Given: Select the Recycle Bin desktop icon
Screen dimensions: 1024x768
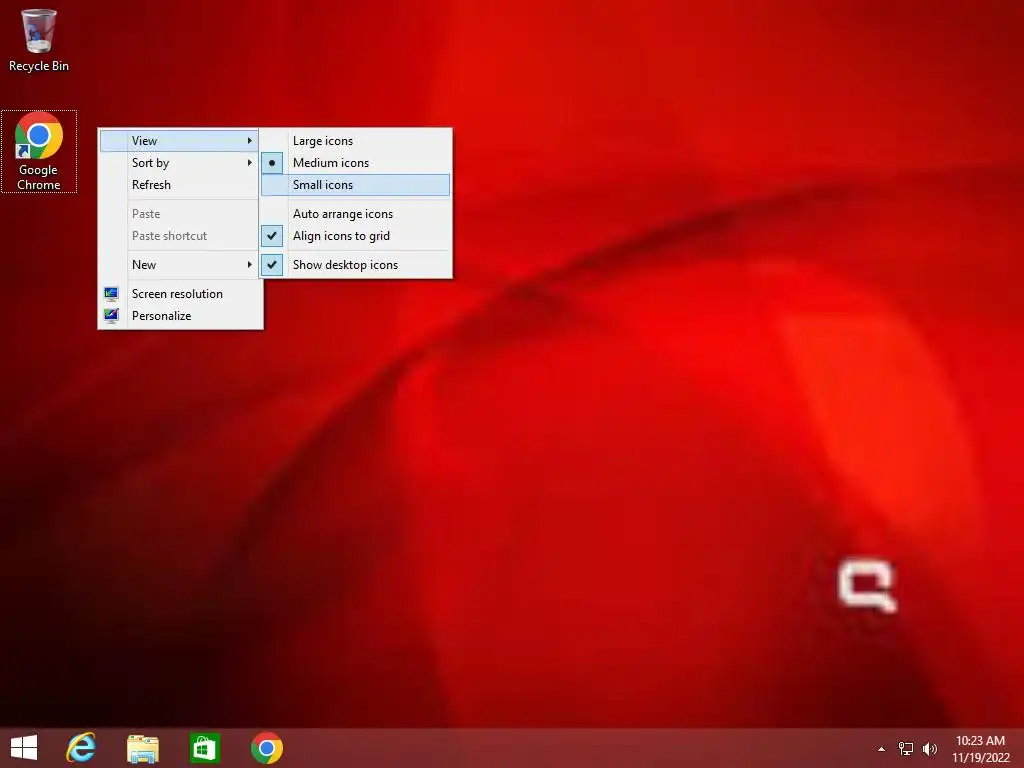Looking at the screenshot, I should pos(39,39).
